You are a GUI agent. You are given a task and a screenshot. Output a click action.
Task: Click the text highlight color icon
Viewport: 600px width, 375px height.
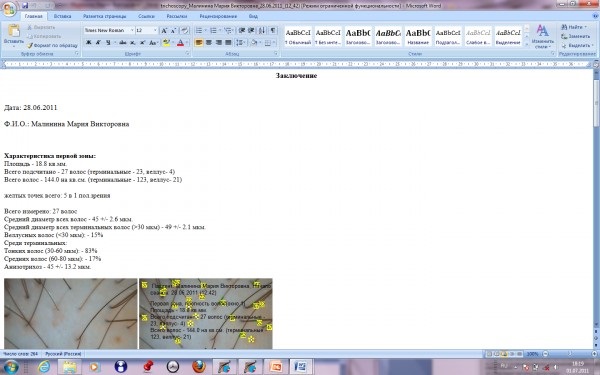click(166, 42)
